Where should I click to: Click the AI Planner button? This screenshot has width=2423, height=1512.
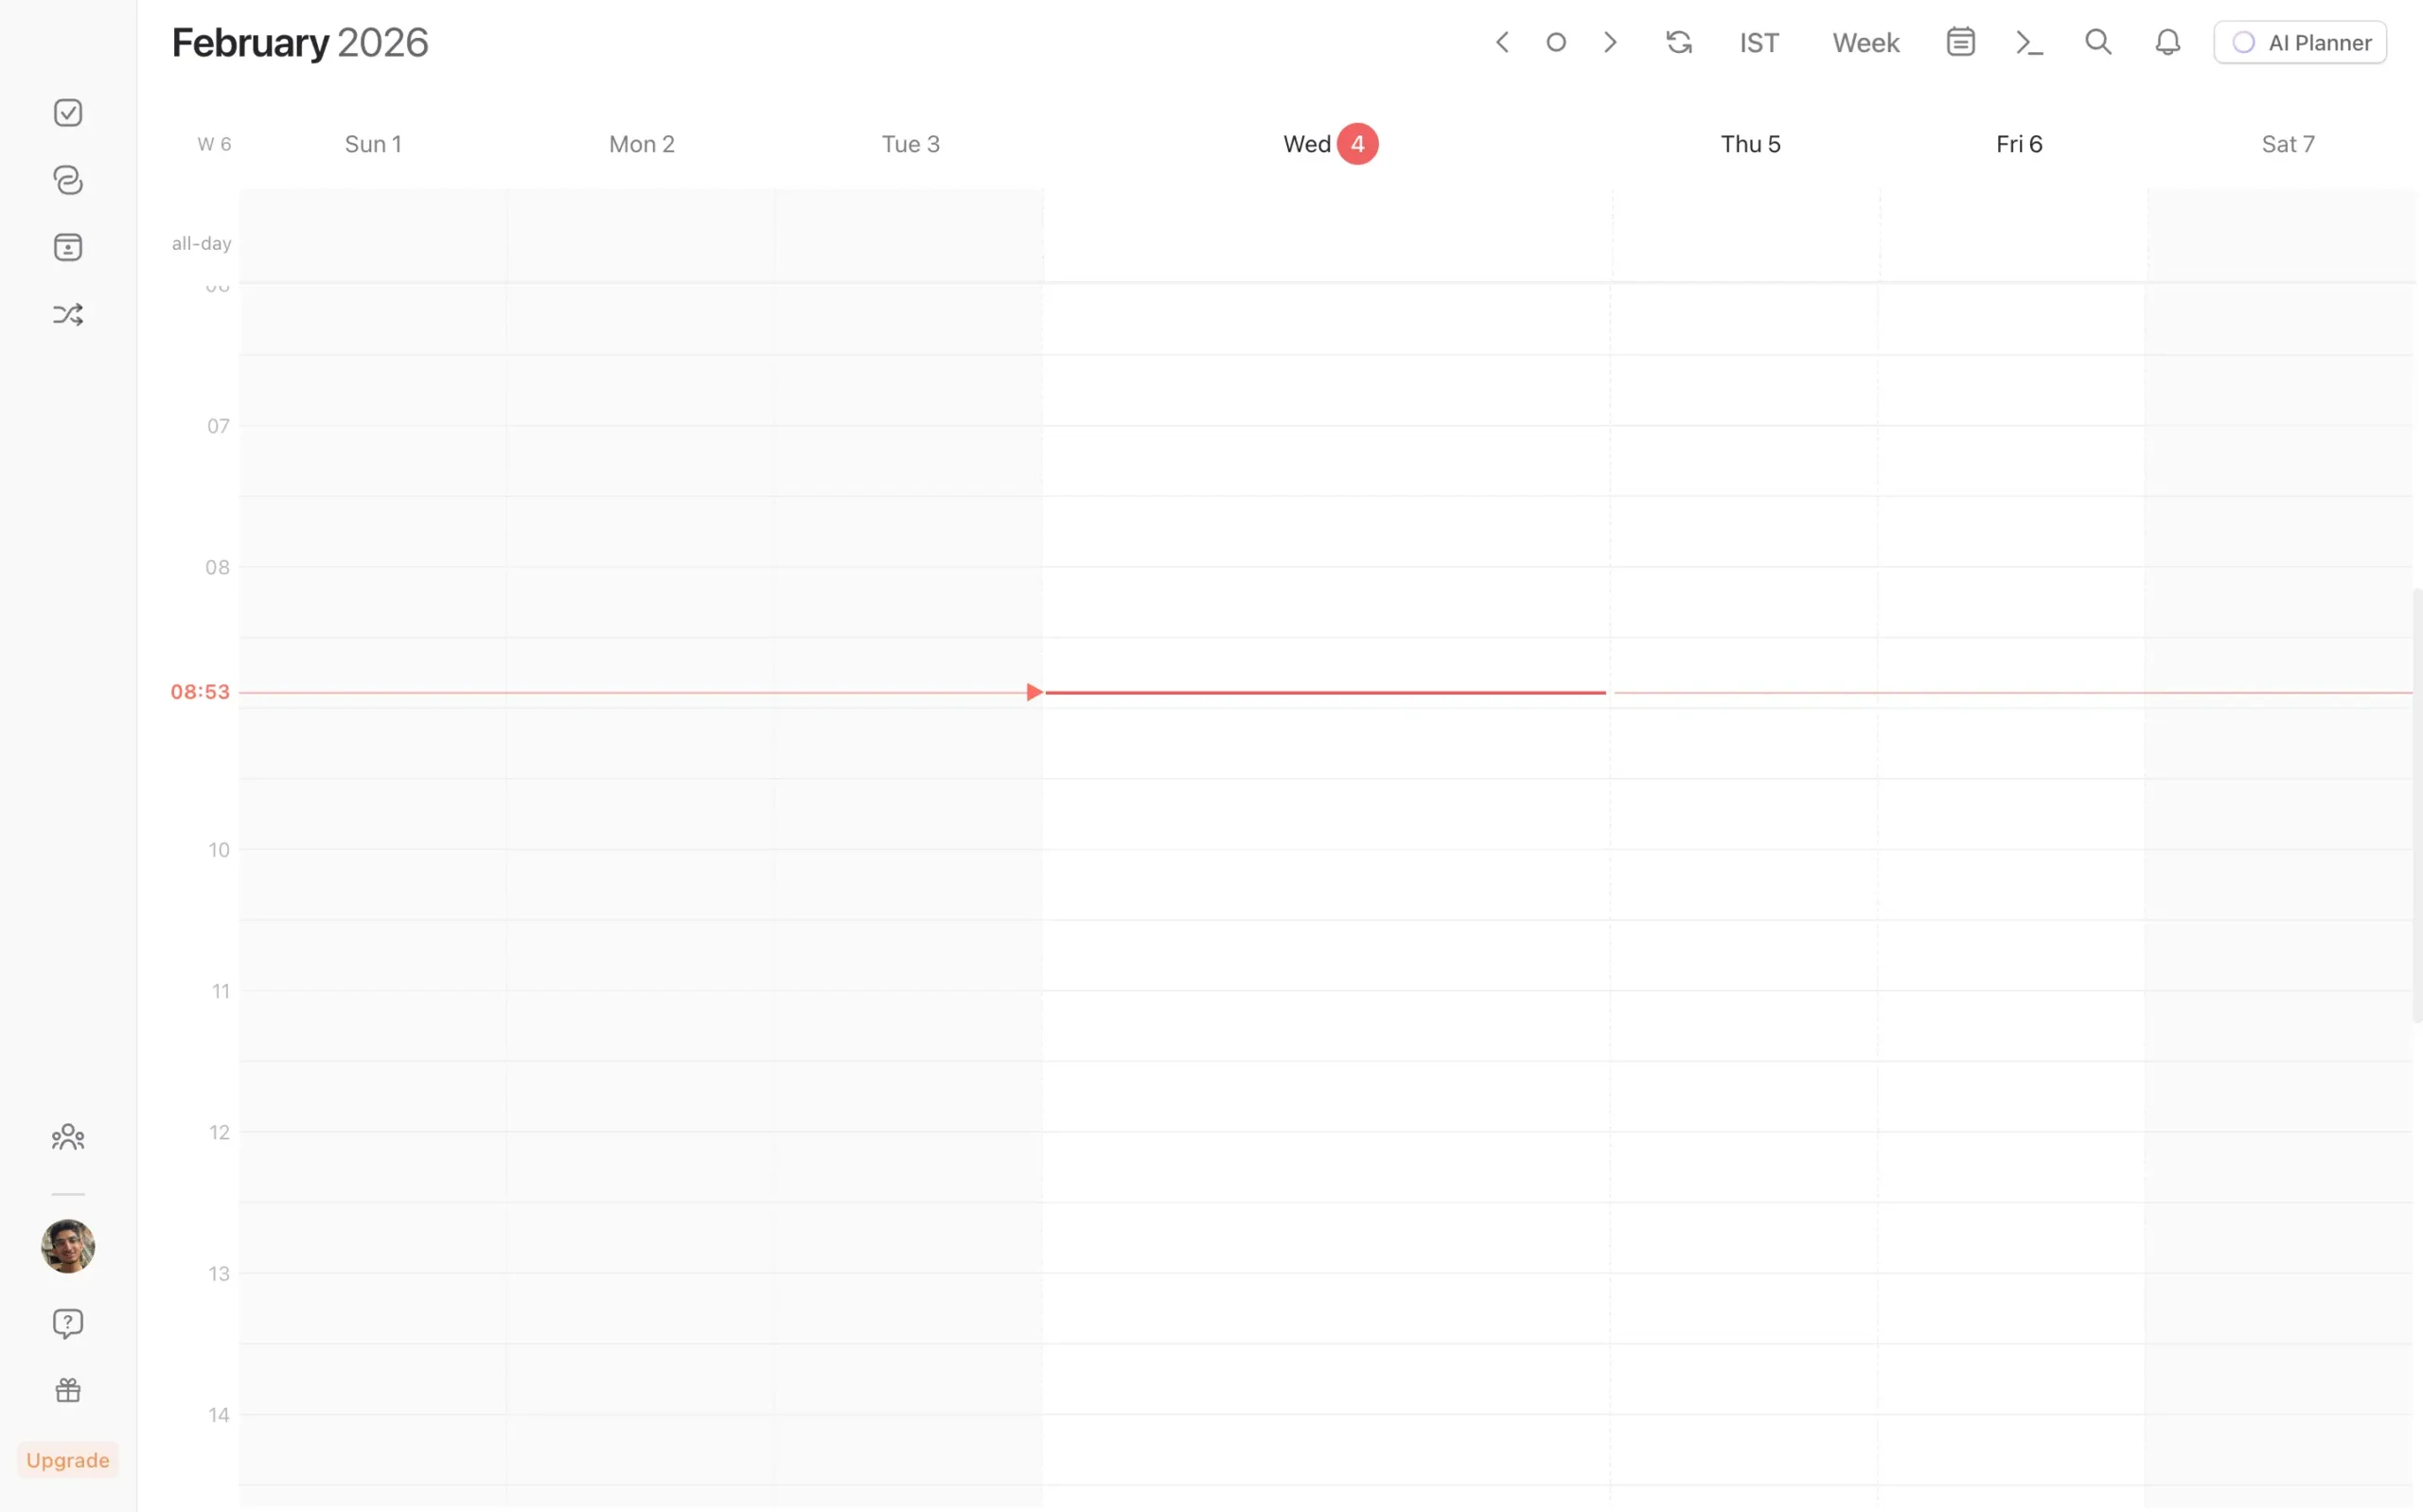pyautogui.click(x=2300, y=42)
